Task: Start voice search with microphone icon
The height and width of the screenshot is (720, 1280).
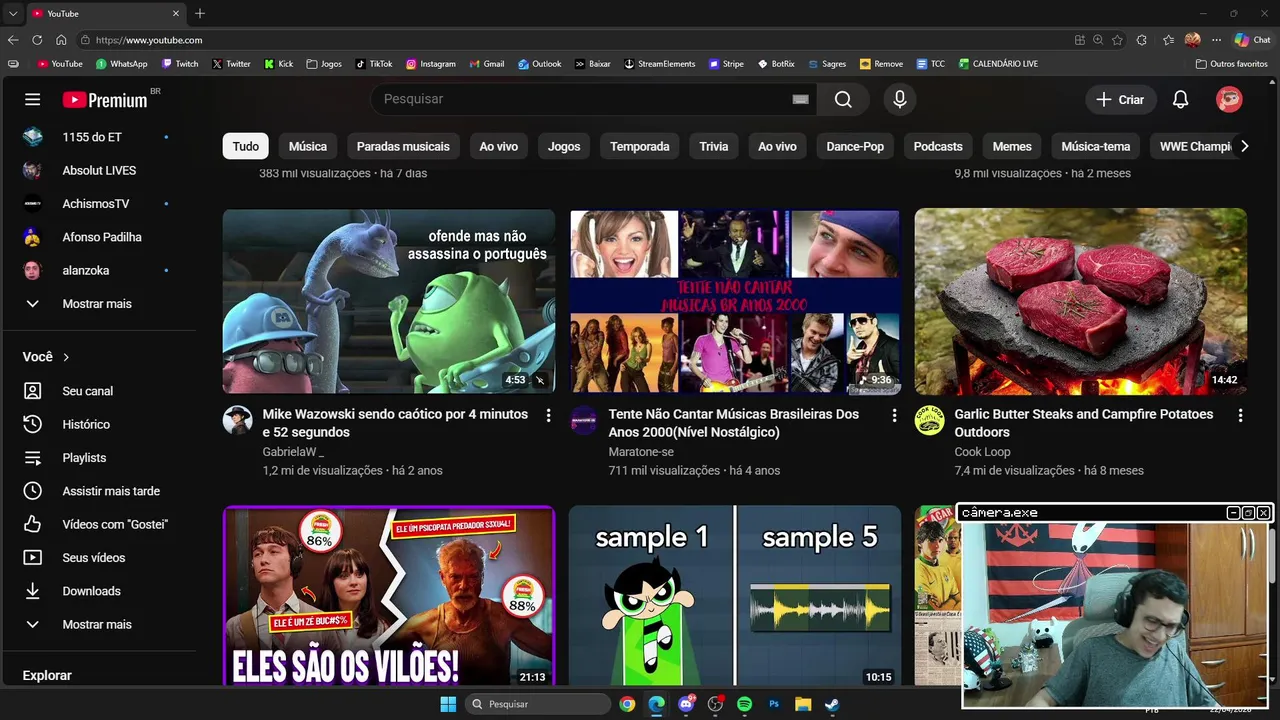Action: (x=900, y=99)
